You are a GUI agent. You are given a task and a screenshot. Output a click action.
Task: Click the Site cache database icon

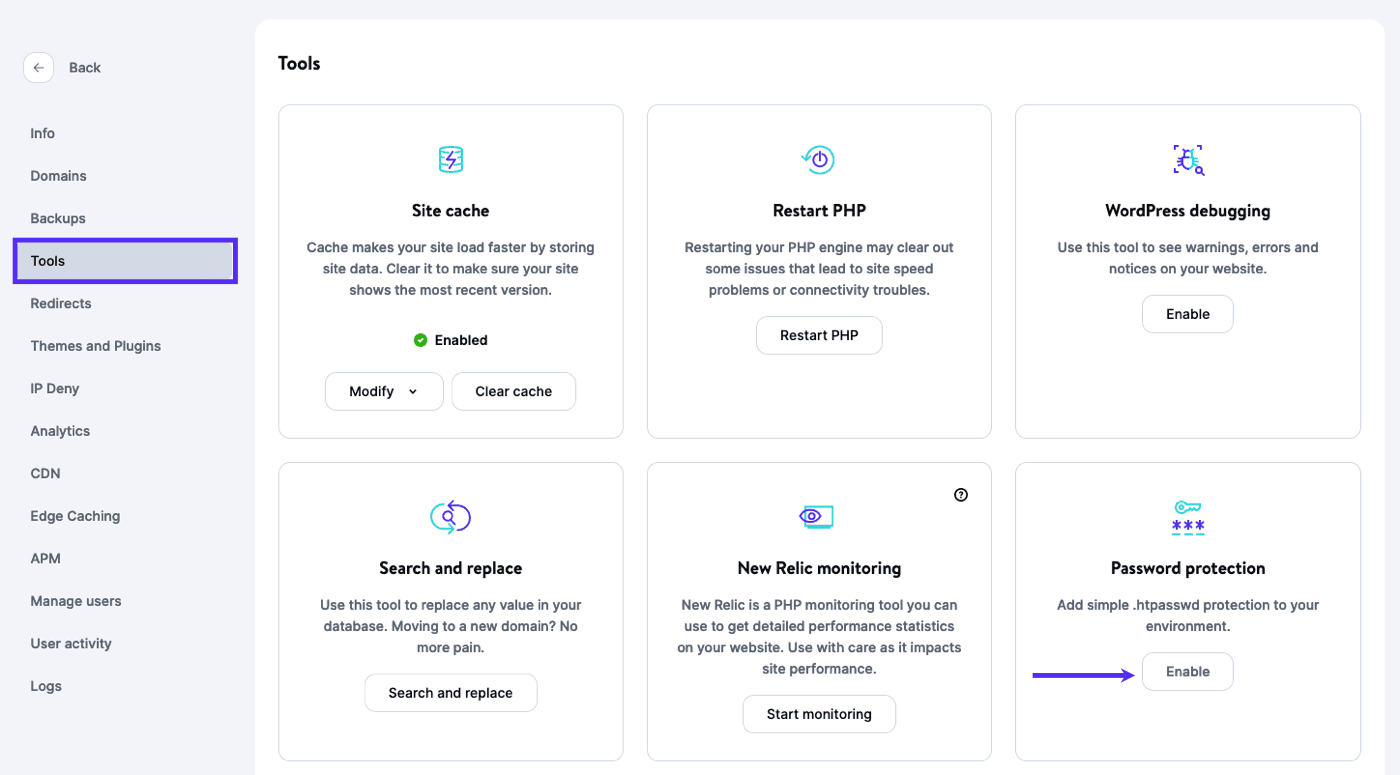click(451, 159)
